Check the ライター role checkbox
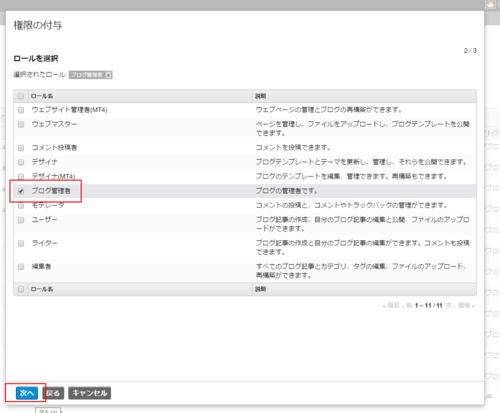 tap(21, 243)
